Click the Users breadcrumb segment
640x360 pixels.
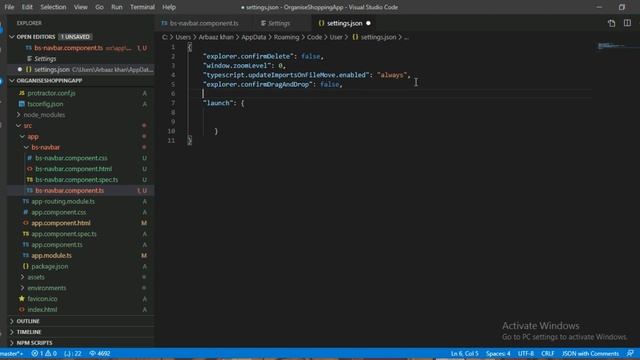[x=183, y=37]
